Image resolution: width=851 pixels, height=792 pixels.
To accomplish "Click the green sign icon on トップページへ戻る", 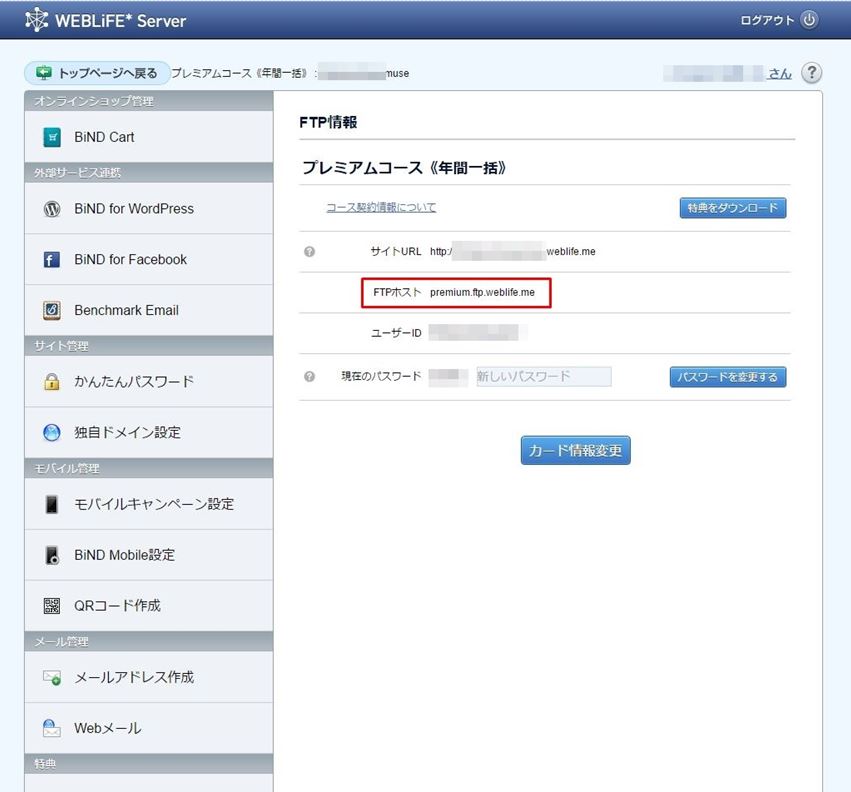I will [43, 72].
